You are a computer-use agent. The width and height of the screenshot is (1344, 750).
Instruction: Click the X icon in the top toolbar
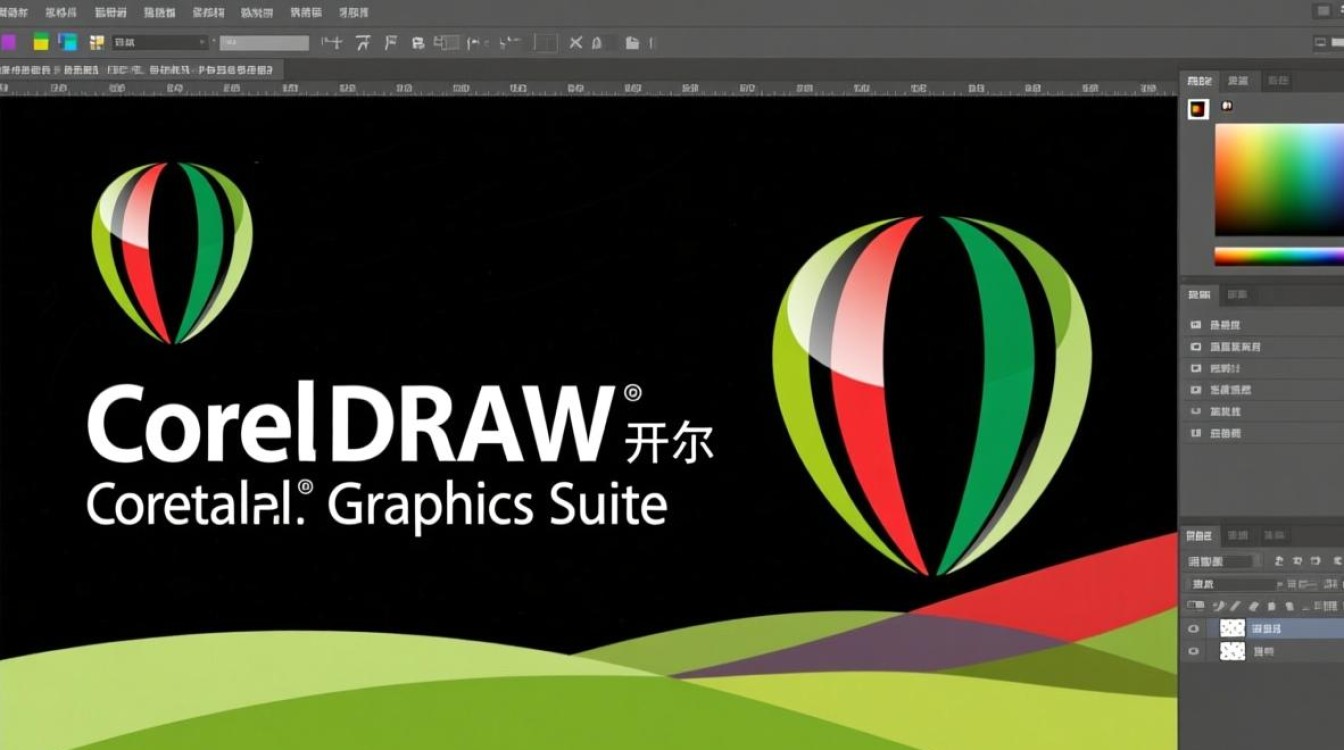[x=575, y=42]
